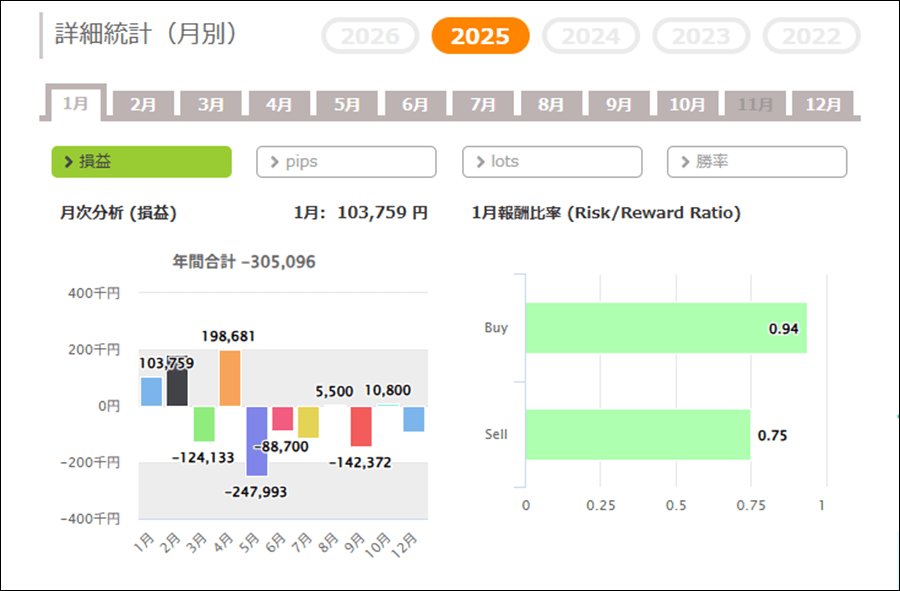
Task: Click the purple May bar labeled -247,993
Action: point(256,440)
